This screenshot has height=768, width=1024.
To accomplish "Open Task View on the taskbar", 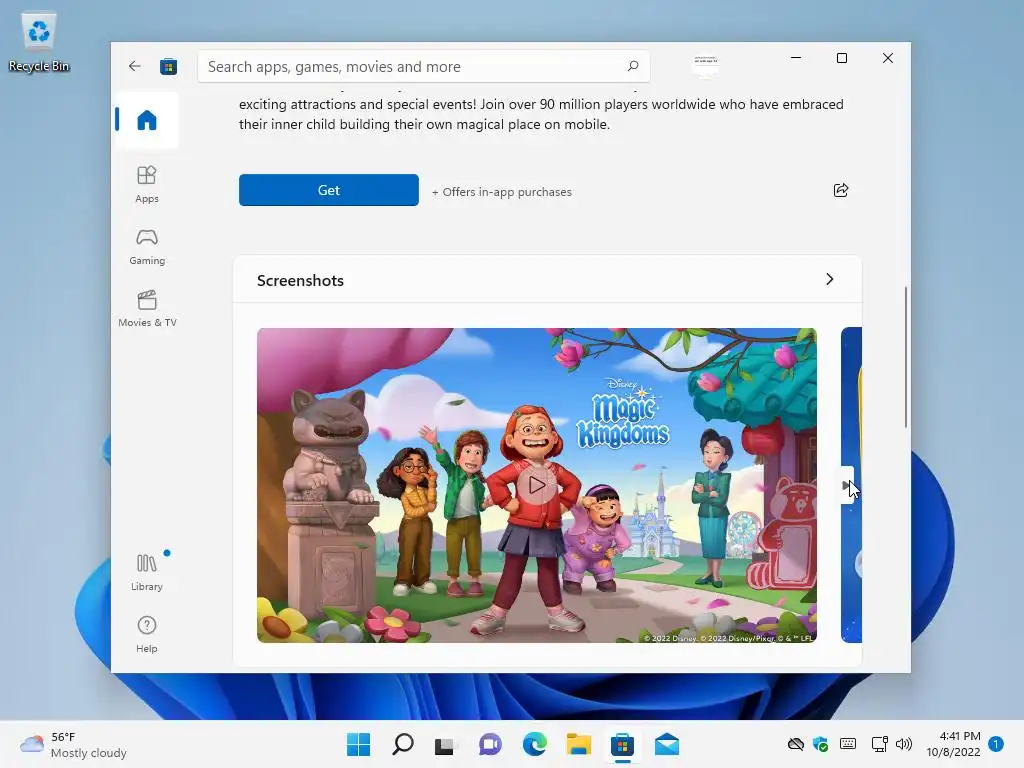I will [445, 744].
